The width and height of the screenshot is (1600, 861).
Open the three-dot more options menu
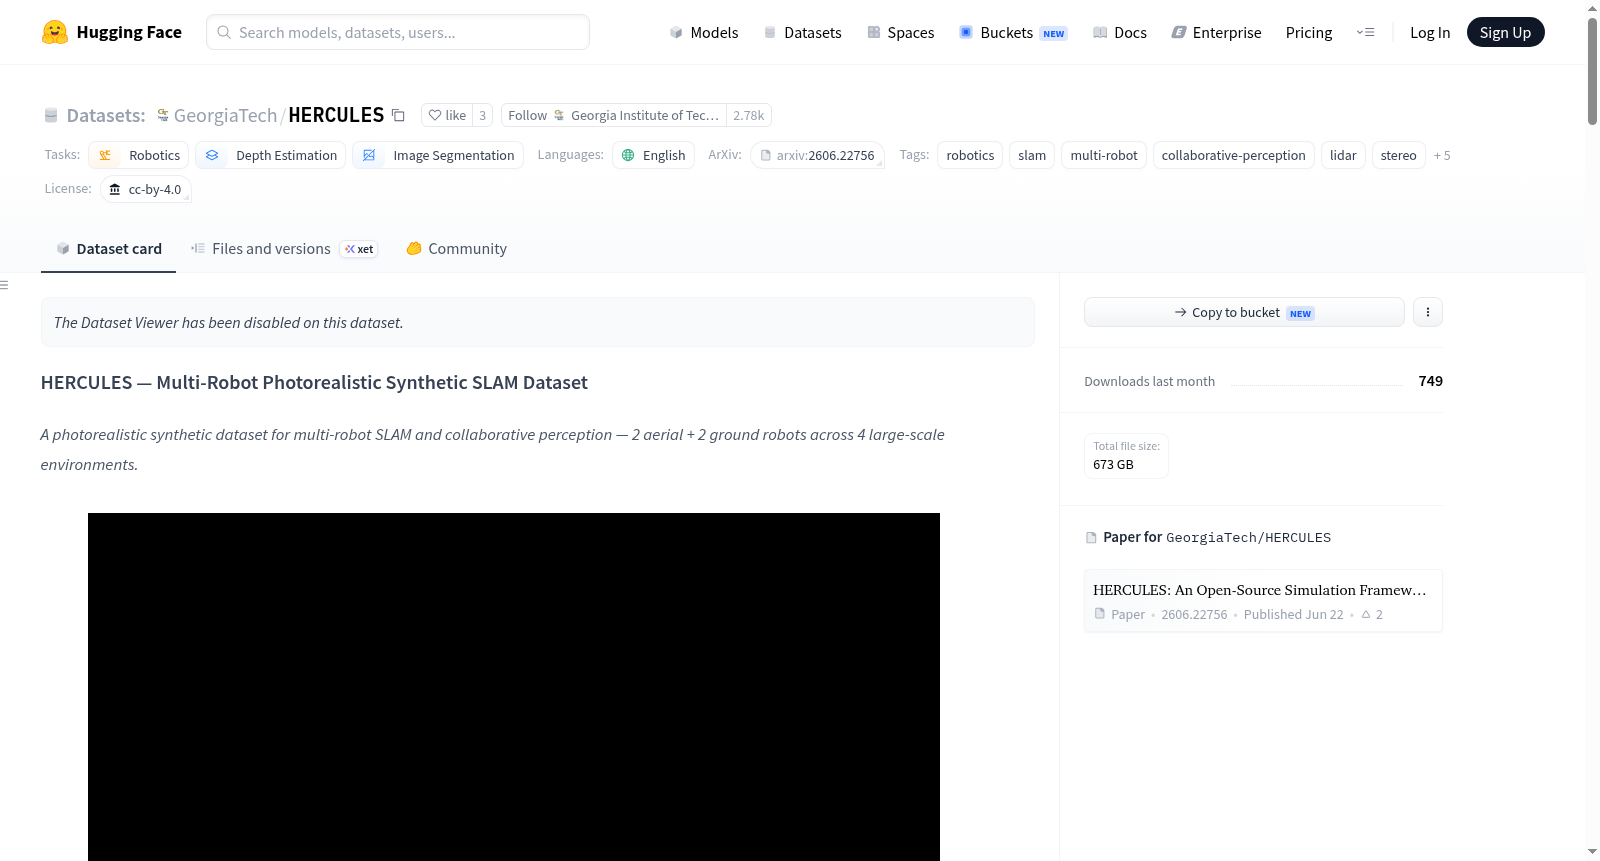click(1428, 312)
